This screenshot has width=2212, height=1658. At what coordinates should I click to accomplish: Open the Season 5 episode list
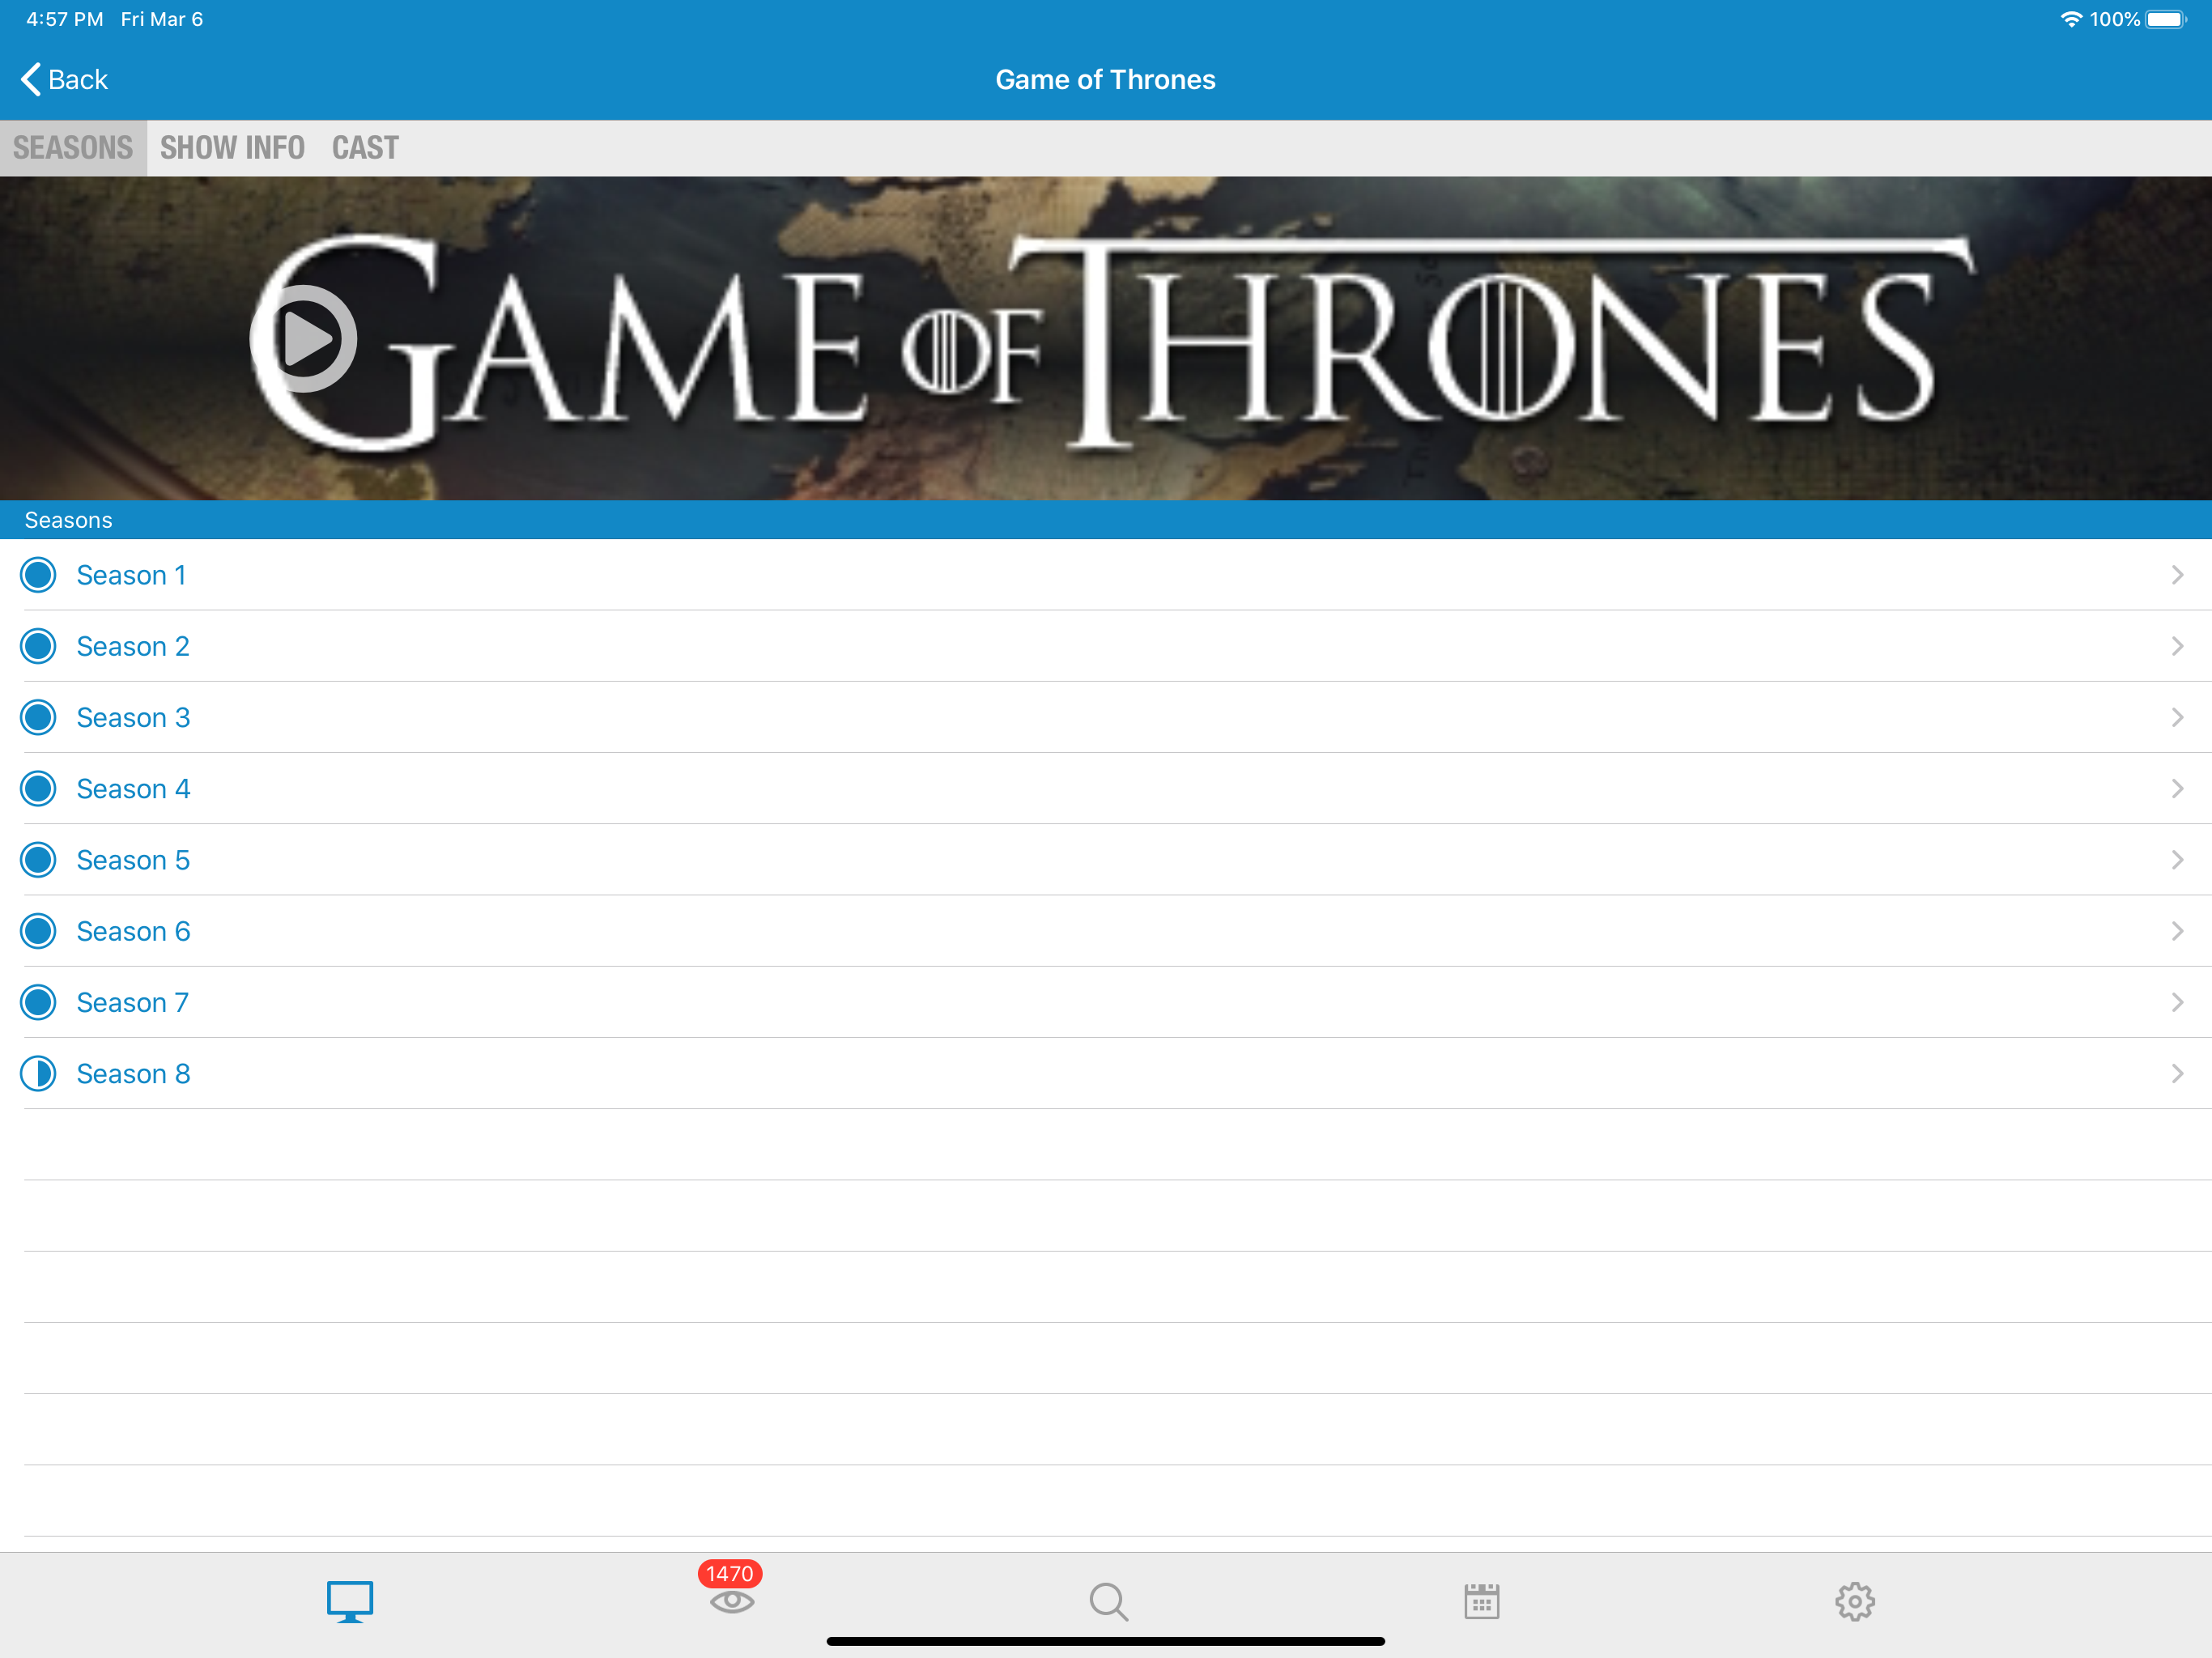1106,860
